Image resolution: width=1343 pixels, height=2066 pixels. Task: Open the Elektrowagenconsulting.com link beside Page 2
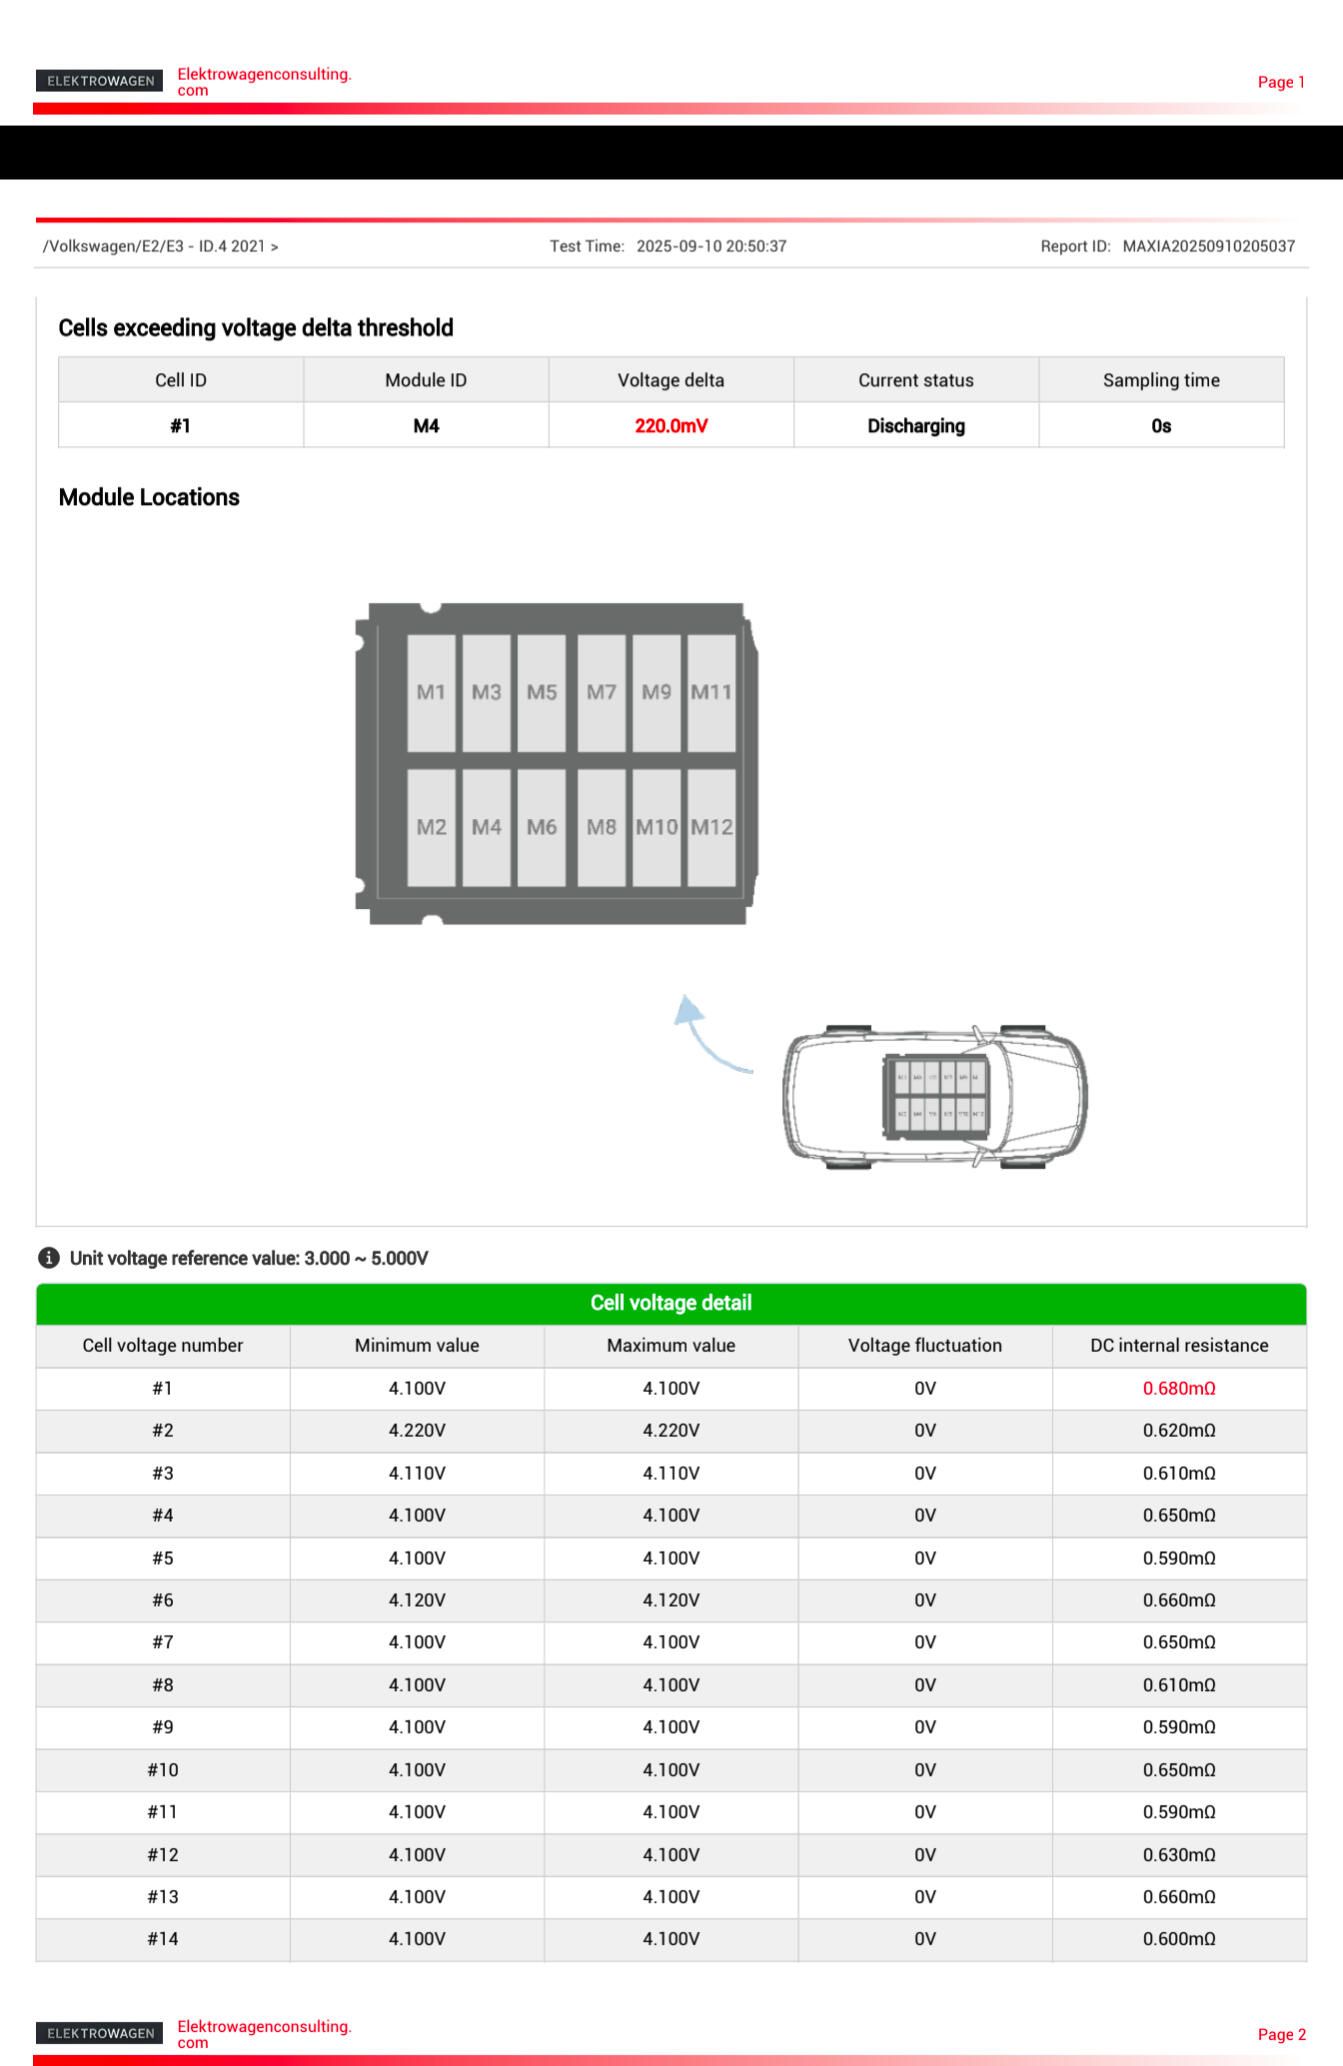click(264, 2033)
